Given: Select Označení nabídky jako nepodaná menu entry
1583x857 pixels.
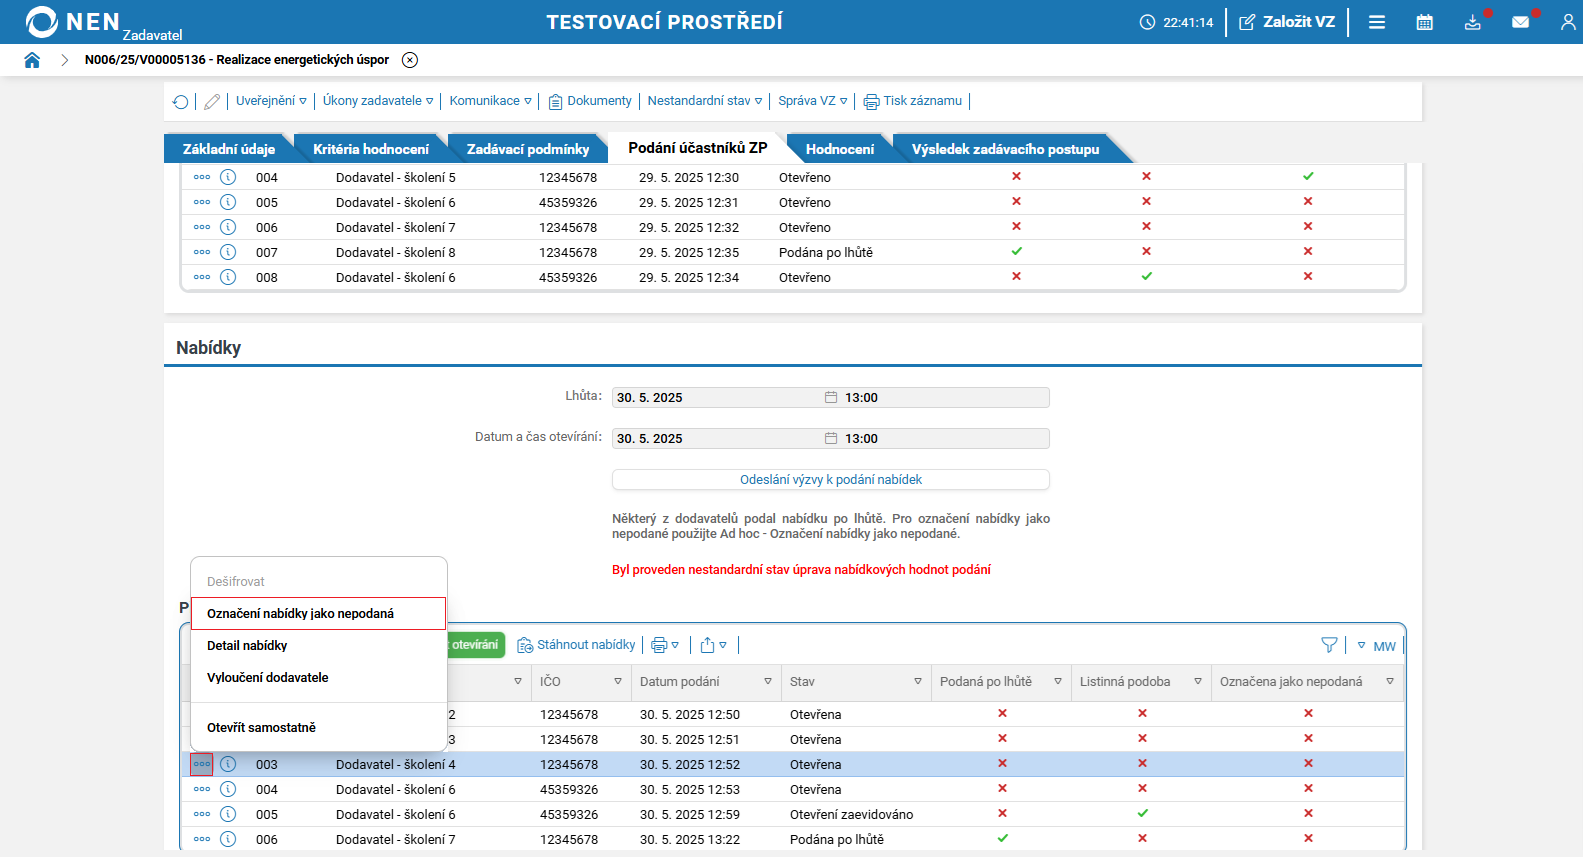Looking at the screenshot, I should click(300, 614).
